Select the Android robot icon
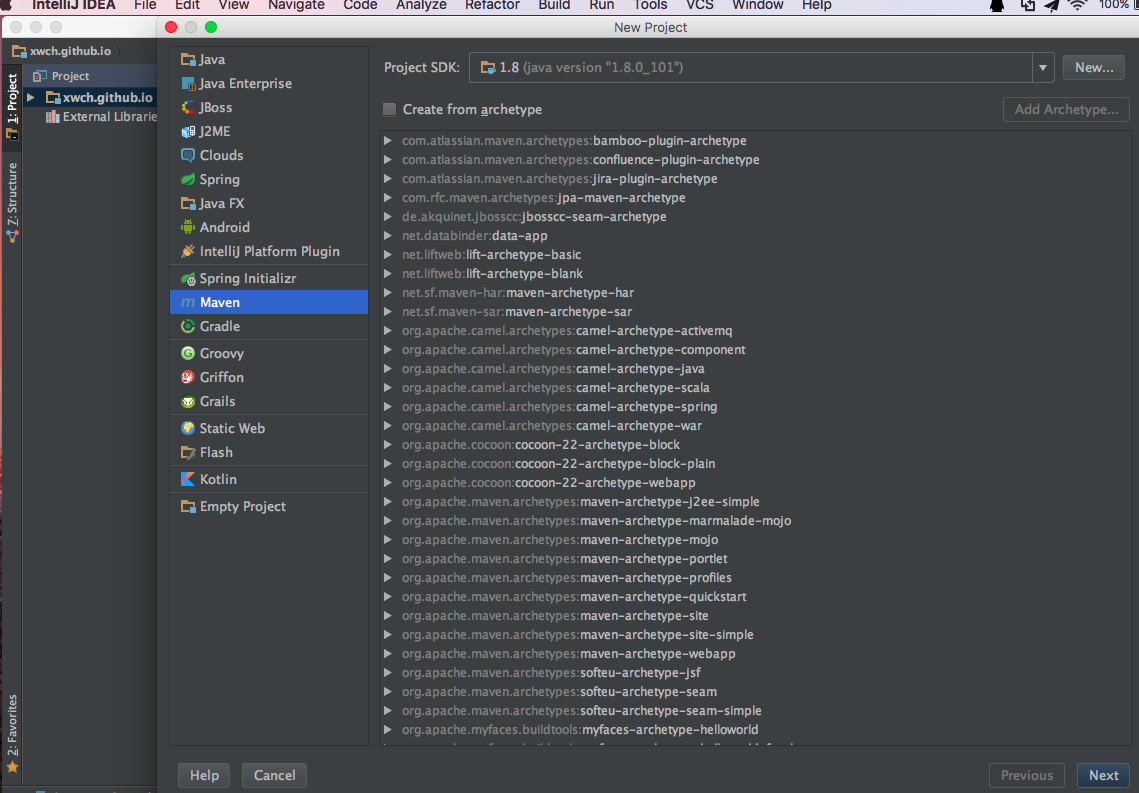The image size is (1139, 793). tap(188, 227)
